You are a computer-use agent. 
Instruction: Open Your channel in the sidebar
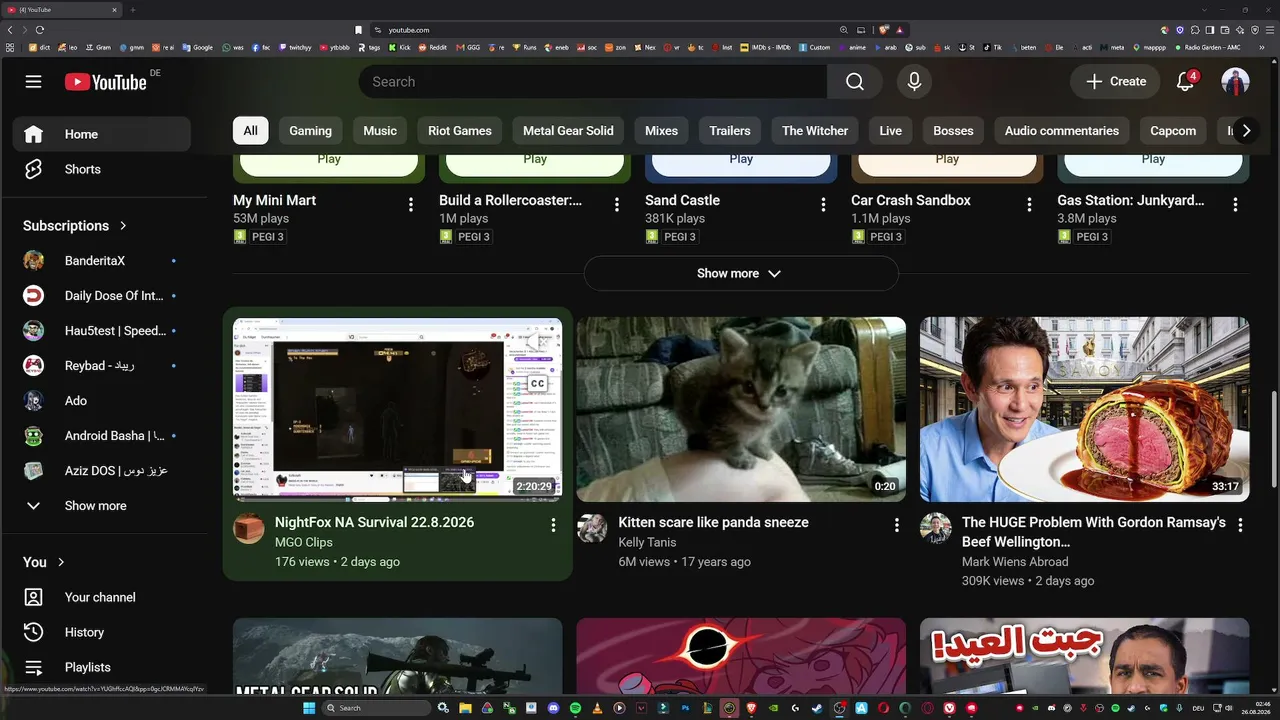click(101, 597)
